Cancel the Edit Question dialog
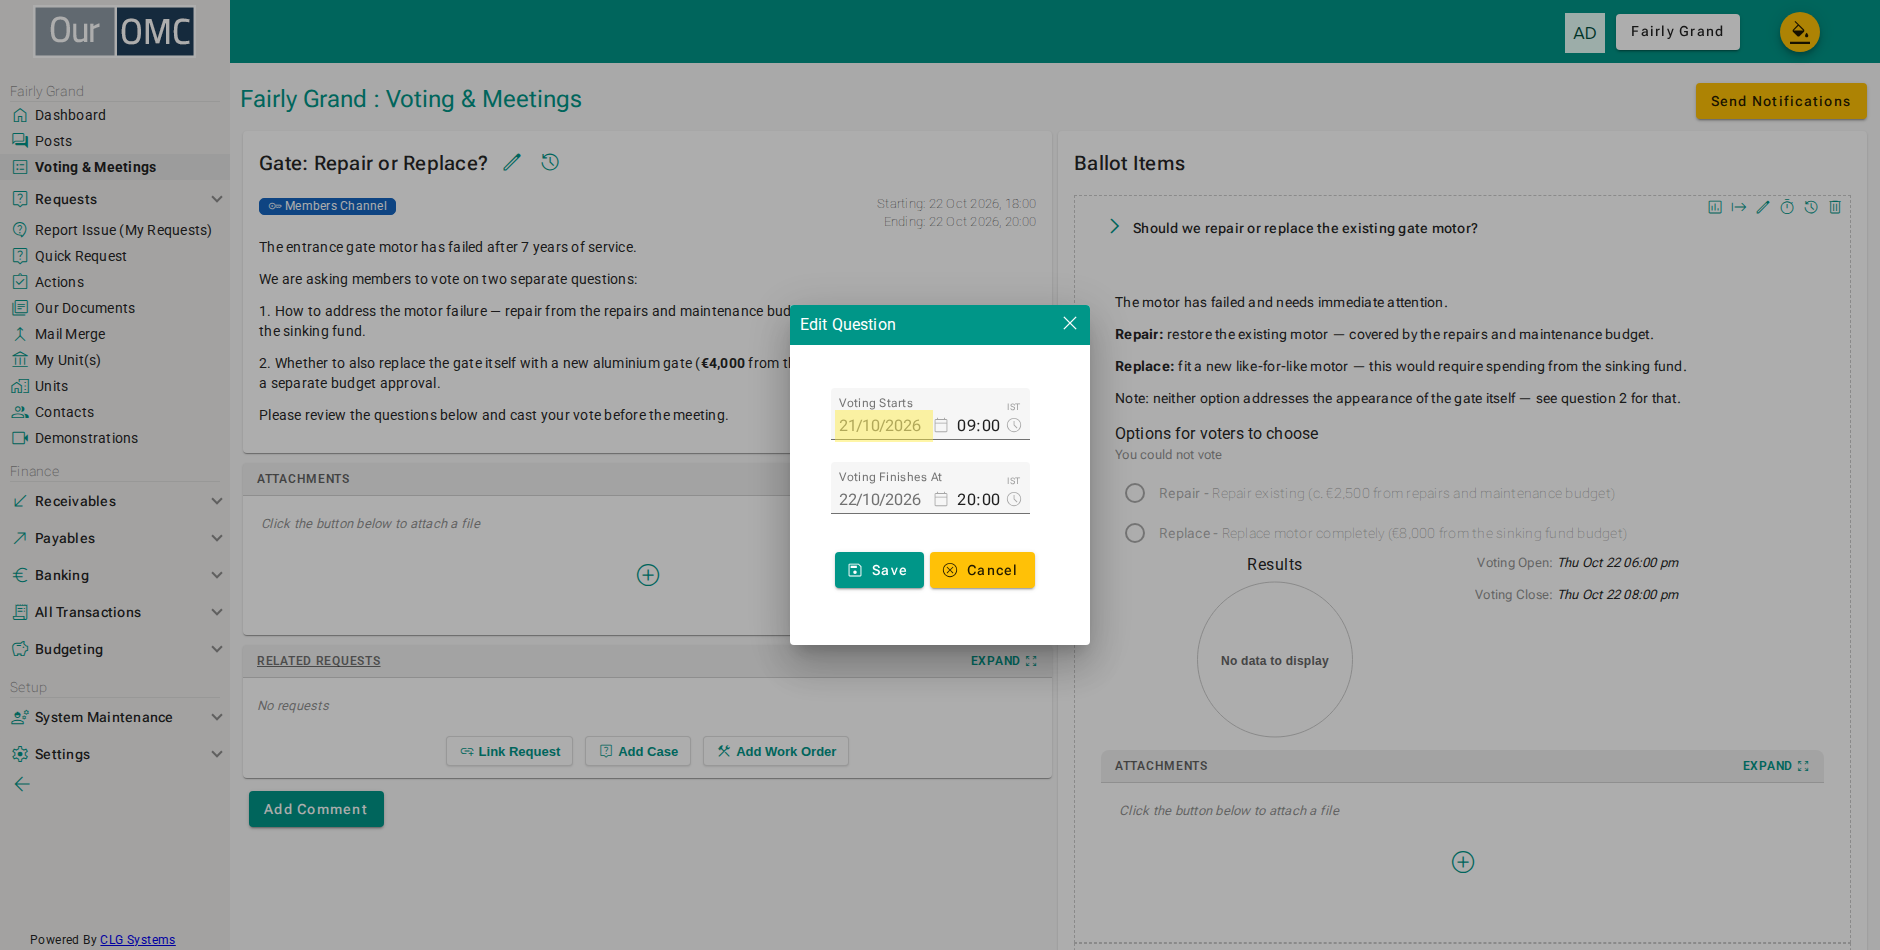This screenshot has width=1880, height=950. coord(982,570)
